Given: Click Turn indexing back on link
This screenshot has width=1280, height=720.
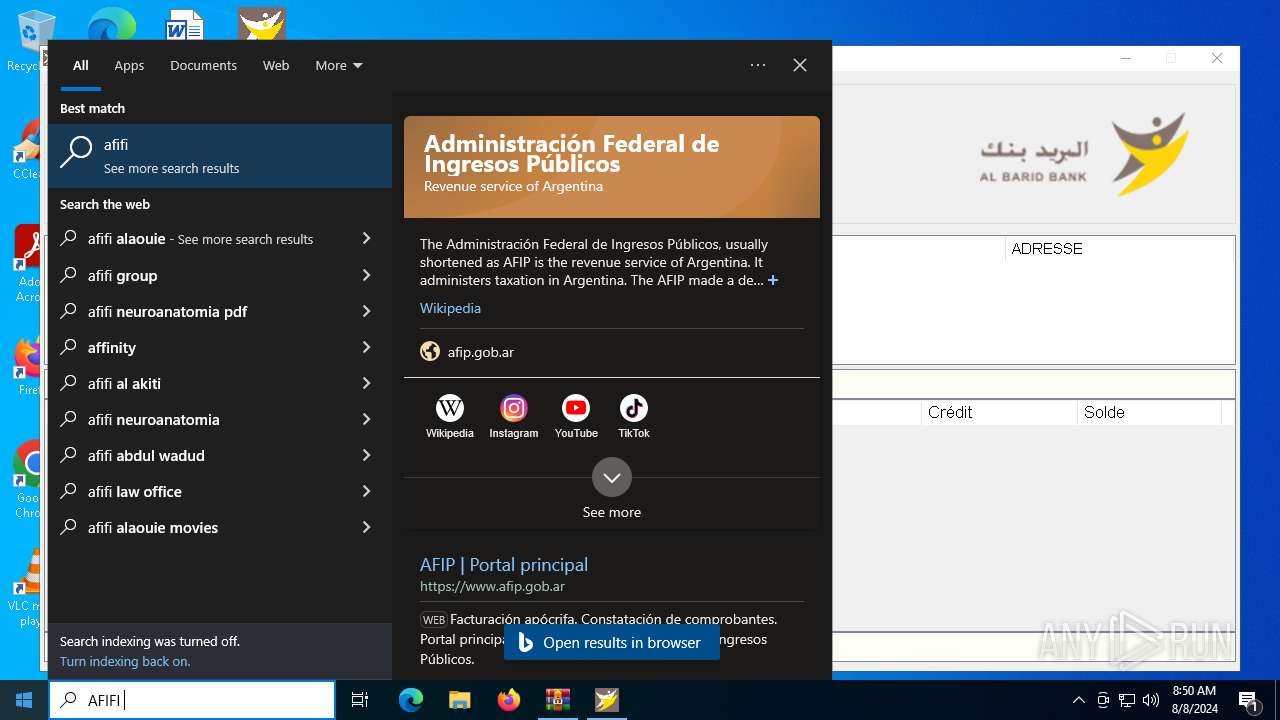Looking at the screenshot, I should (125, 661).
